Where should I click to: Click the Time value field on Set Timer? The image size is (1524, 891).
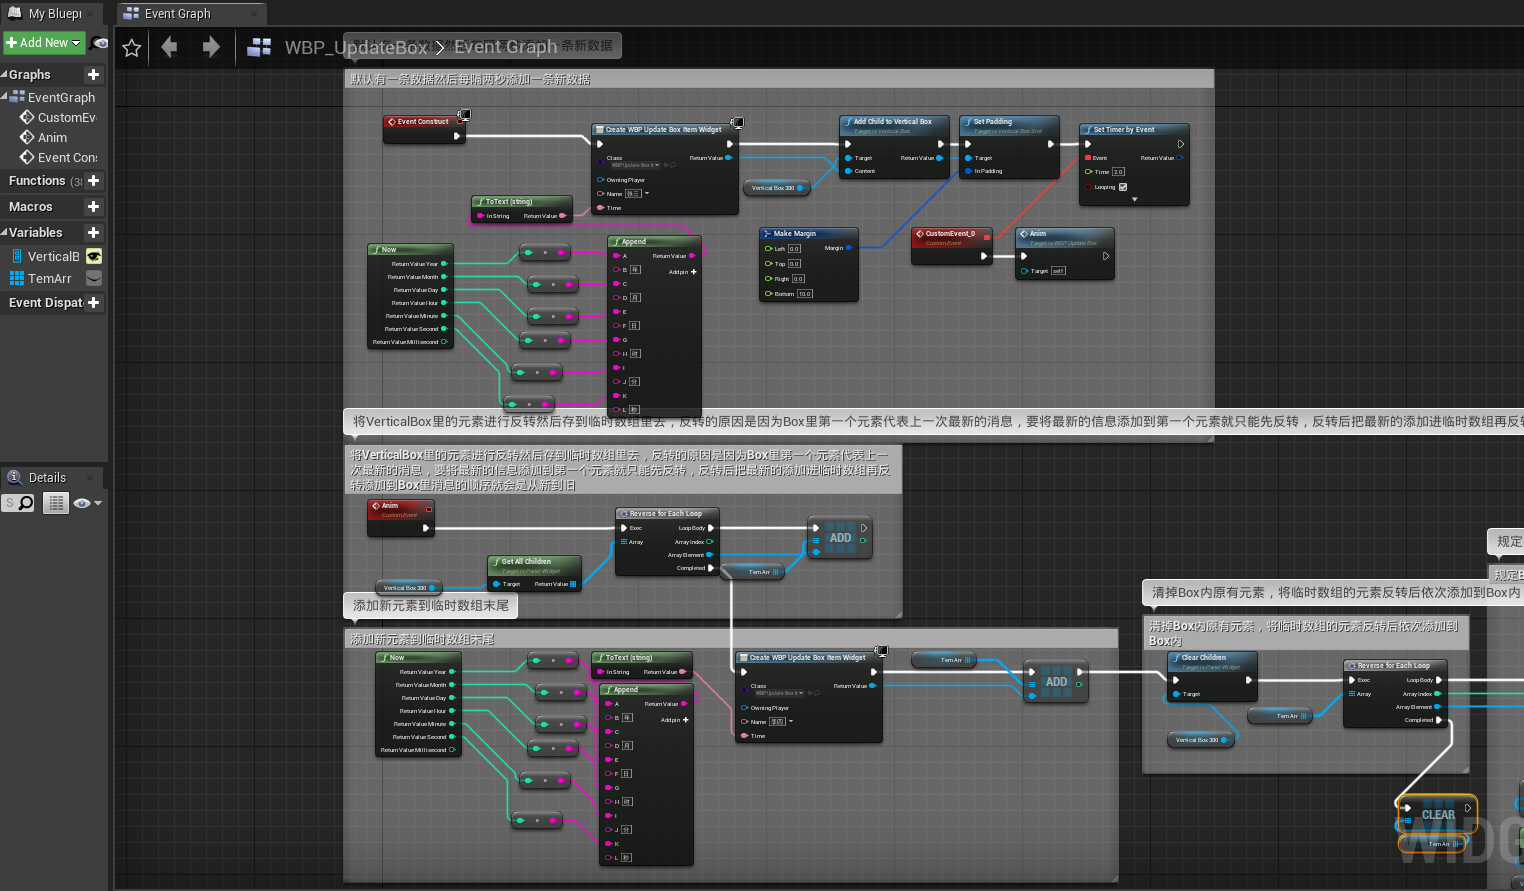click(x=1118, y=172)
